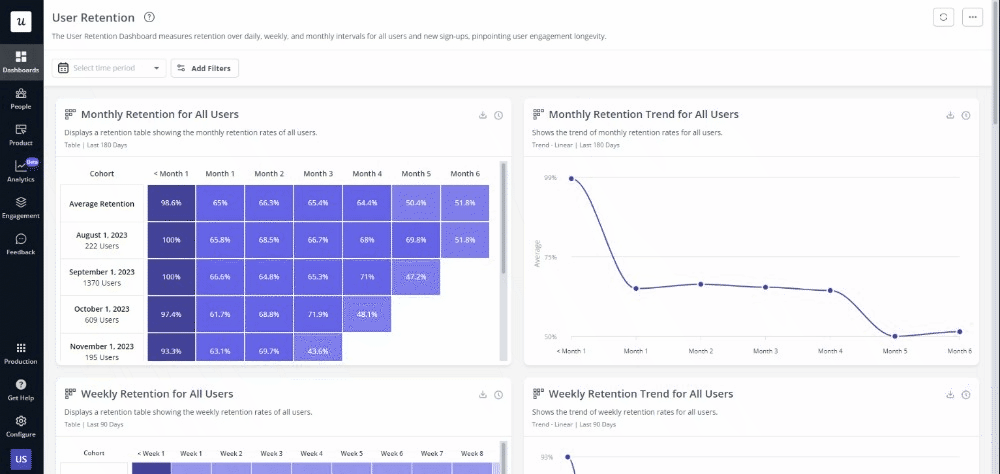1000x474 pixels.
Task: Open the Product section icon
Action: click(x=20, y=134)
